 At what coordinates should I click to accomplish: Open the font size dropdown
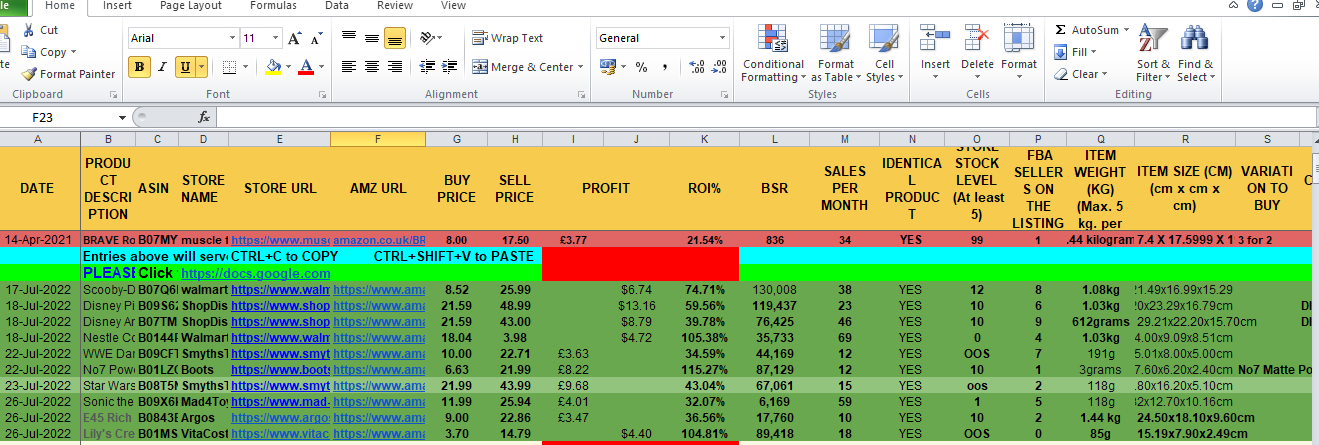click(x=276, y=38)
